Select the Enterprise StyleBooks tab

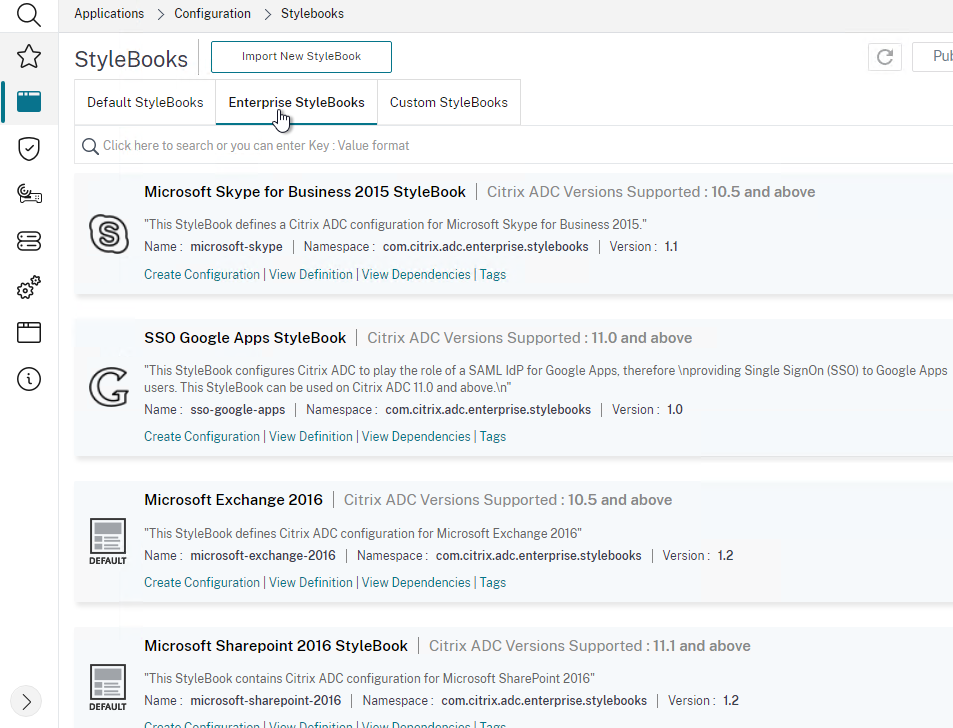pyautogui.click(x=297, y=103)
